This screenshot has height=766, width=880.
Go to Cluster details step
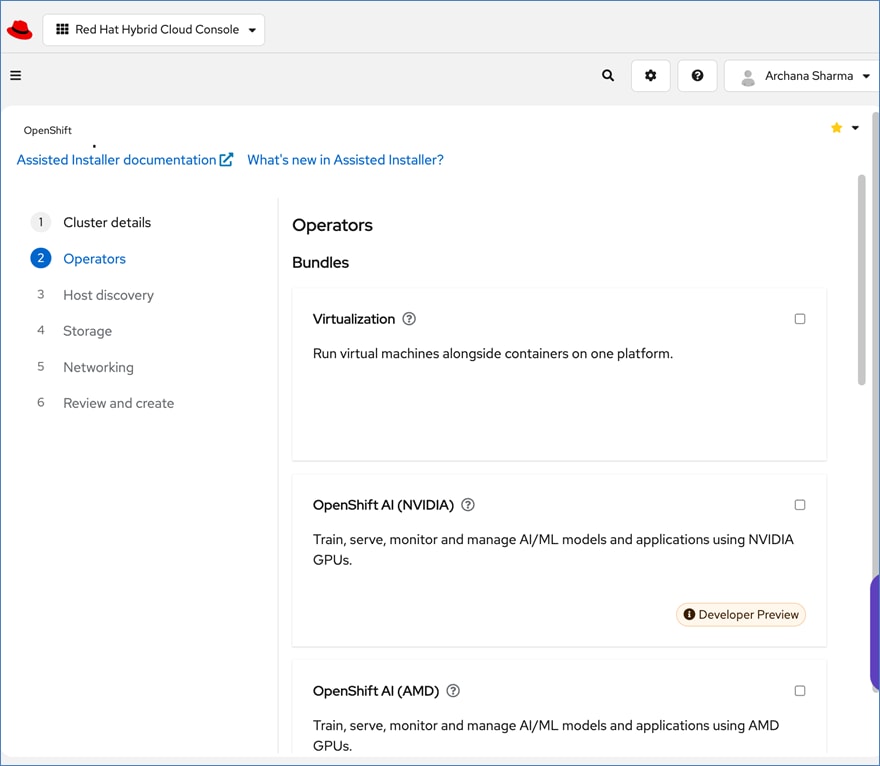click(x=107, y=222)
